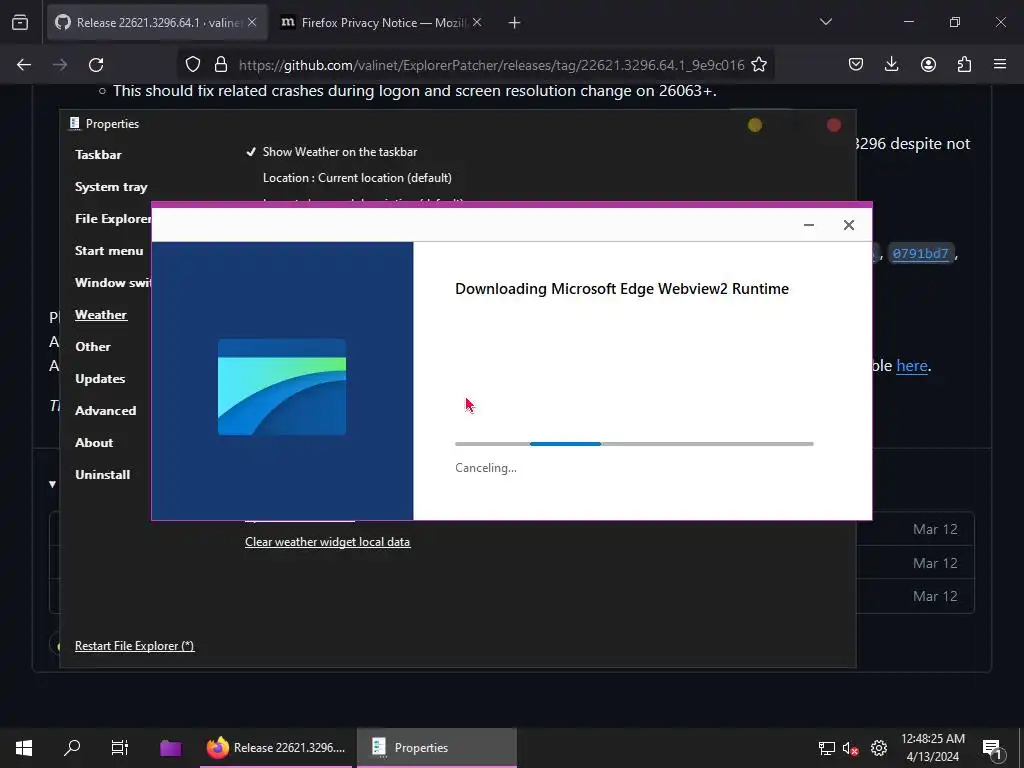Open Advanced section in Properties

click(x=106, y=411)
